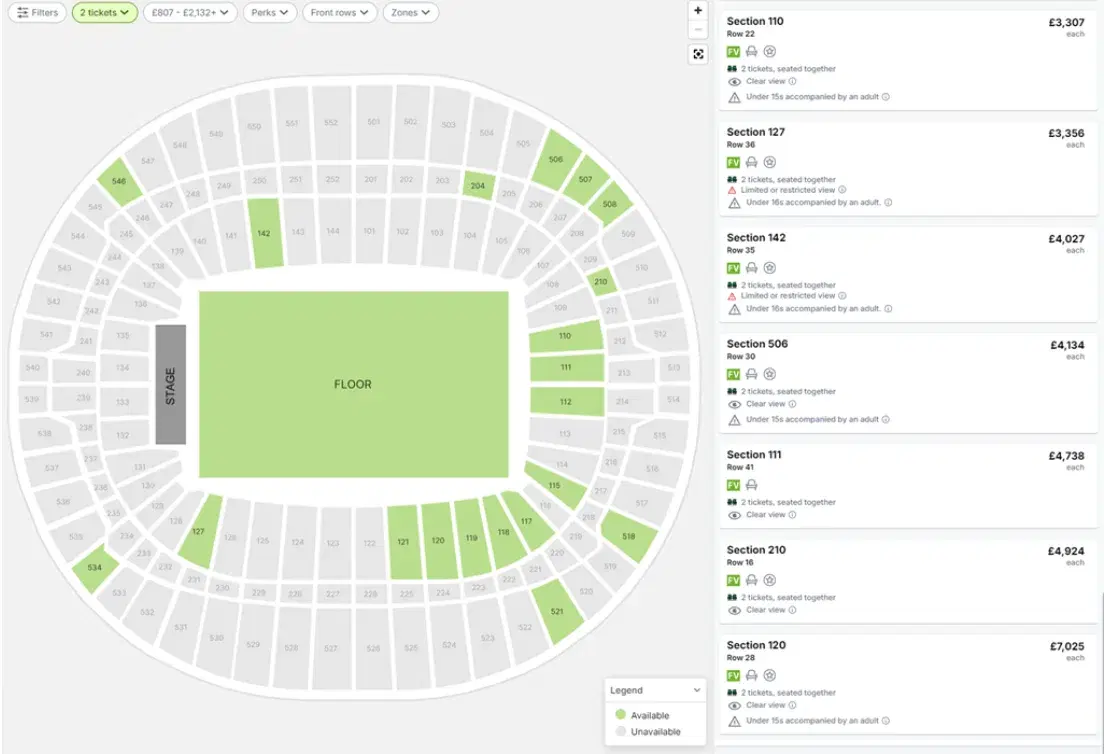
Task: Expand the Perks filter dropdown
Action: point(270,13)
